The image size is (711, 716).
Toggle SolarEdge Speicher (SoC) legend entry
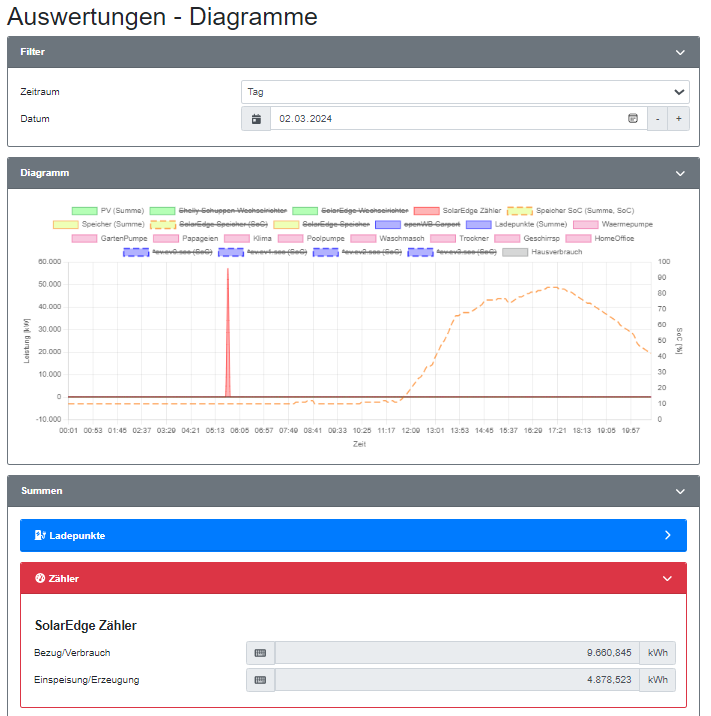tap(209, 224)
